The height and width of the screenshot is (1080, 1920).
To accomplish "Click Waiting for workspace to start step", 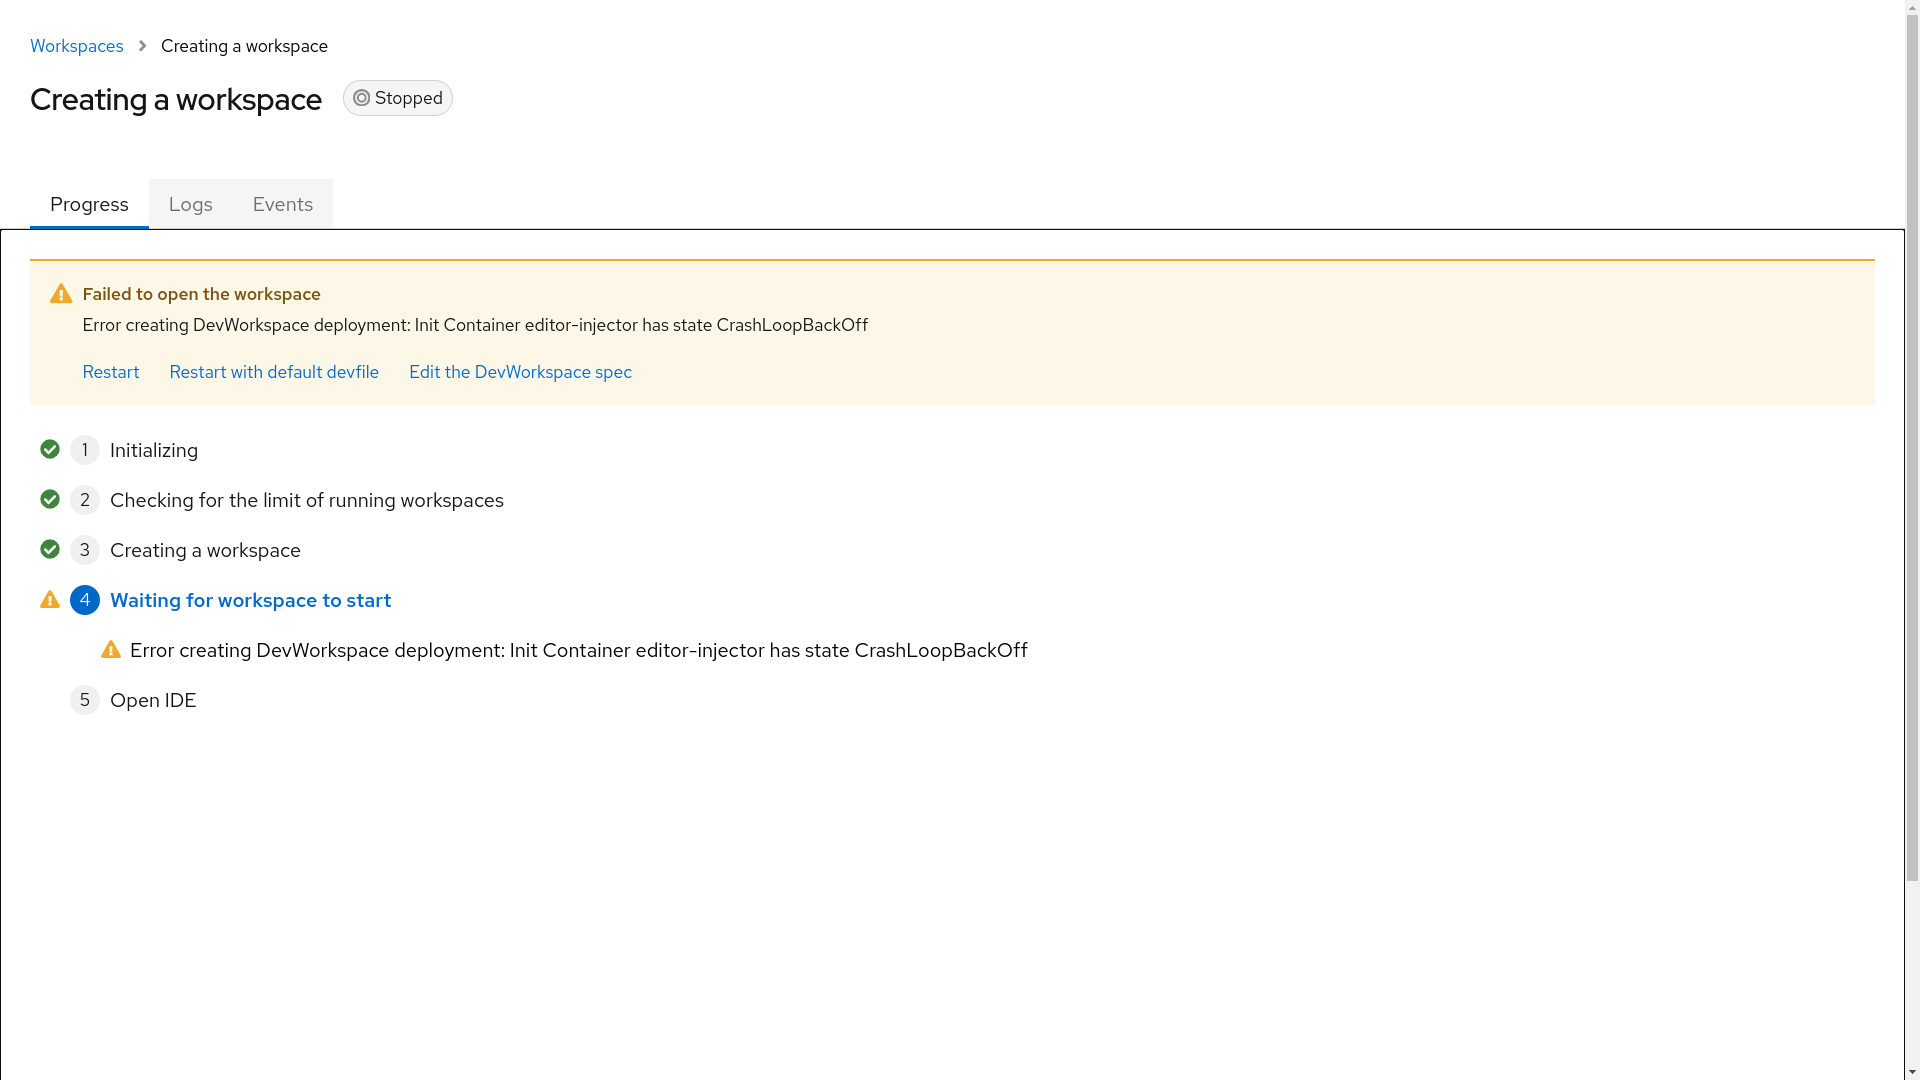I will click(250, 600).
